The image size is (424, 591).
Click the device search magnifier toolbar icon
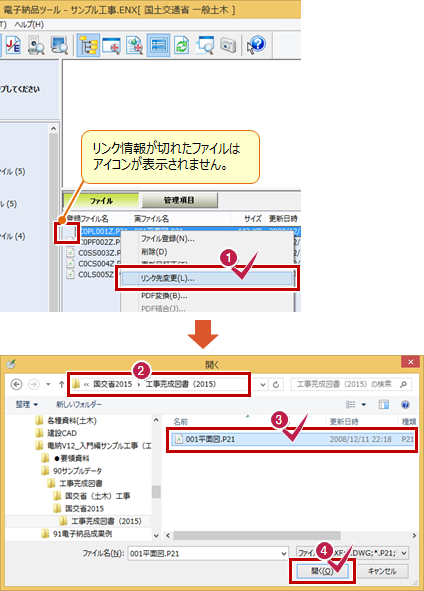click(x=36, y=46)
